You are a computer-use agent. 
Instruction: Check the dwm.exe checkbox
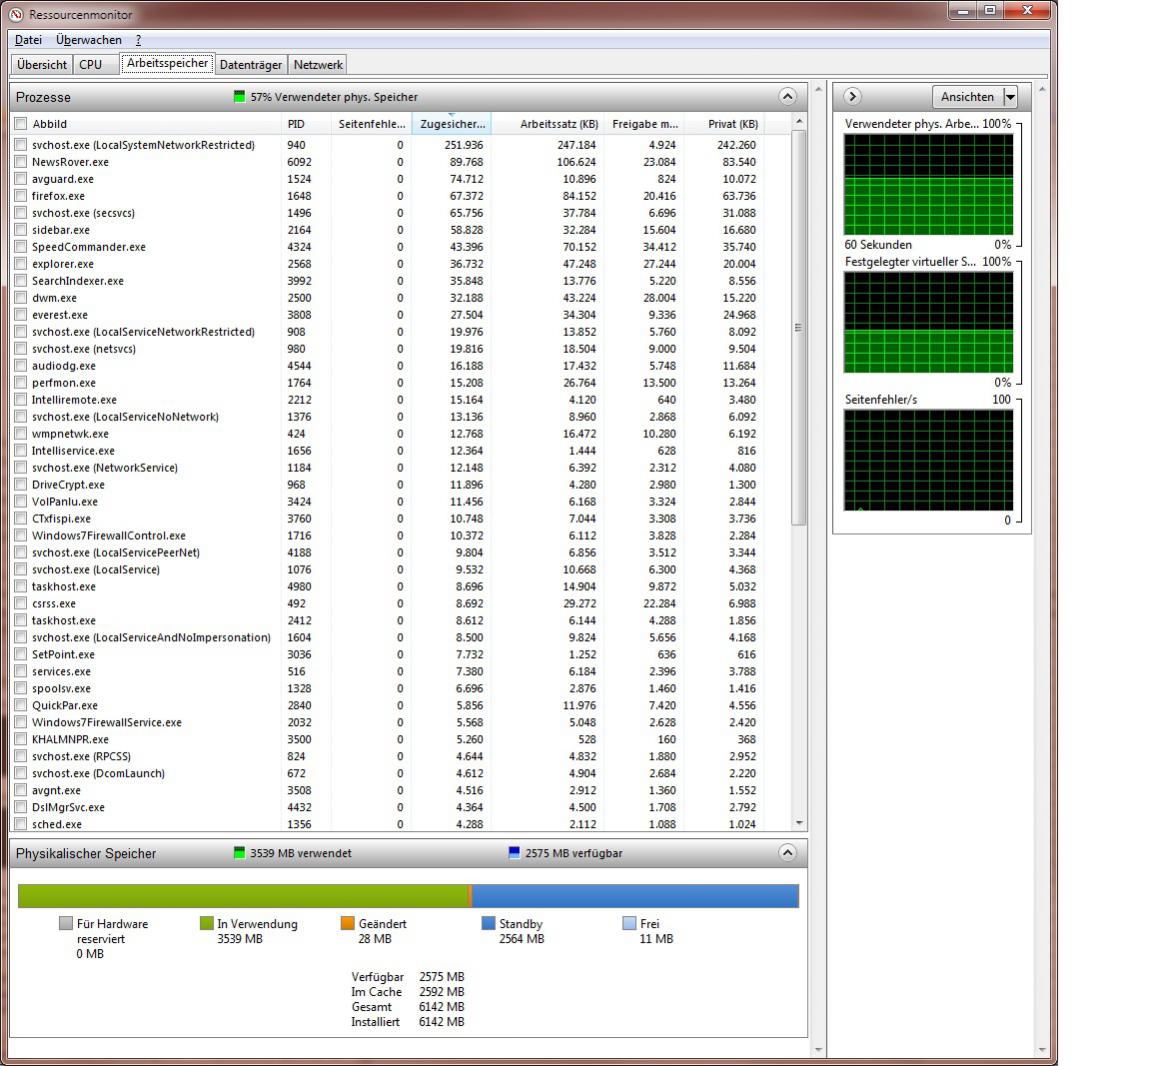pos(21,298)
